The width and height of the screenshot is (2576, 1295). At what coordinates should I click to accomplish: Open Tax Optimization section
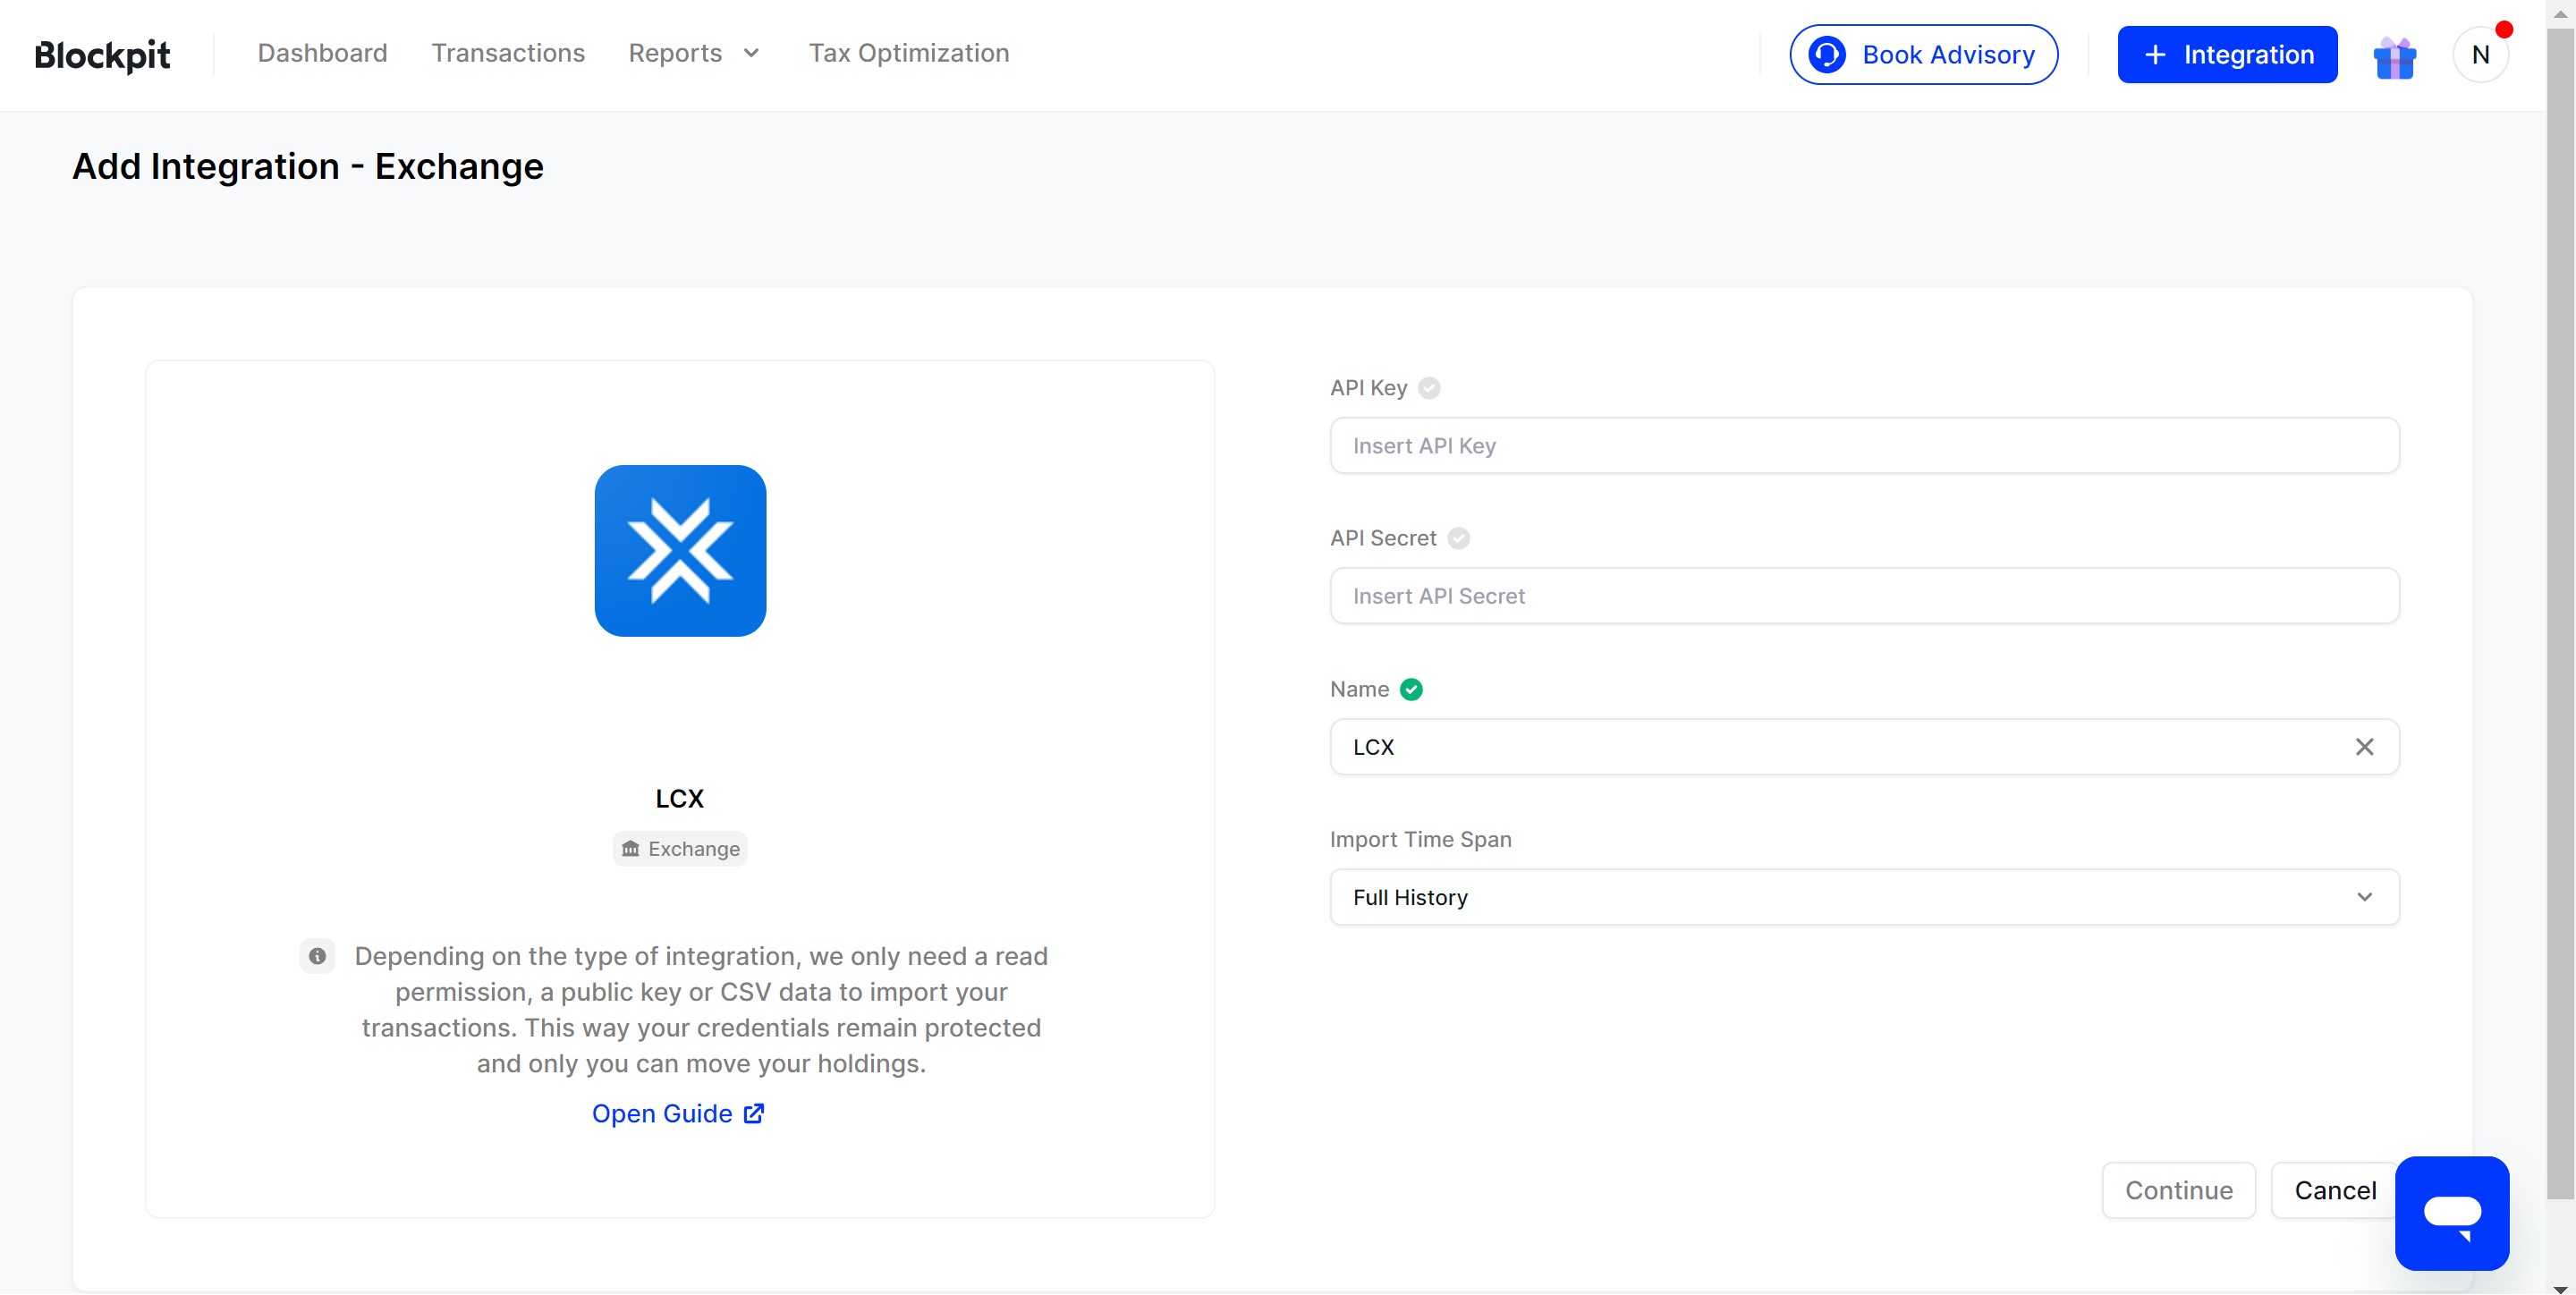tap(908, 53)
